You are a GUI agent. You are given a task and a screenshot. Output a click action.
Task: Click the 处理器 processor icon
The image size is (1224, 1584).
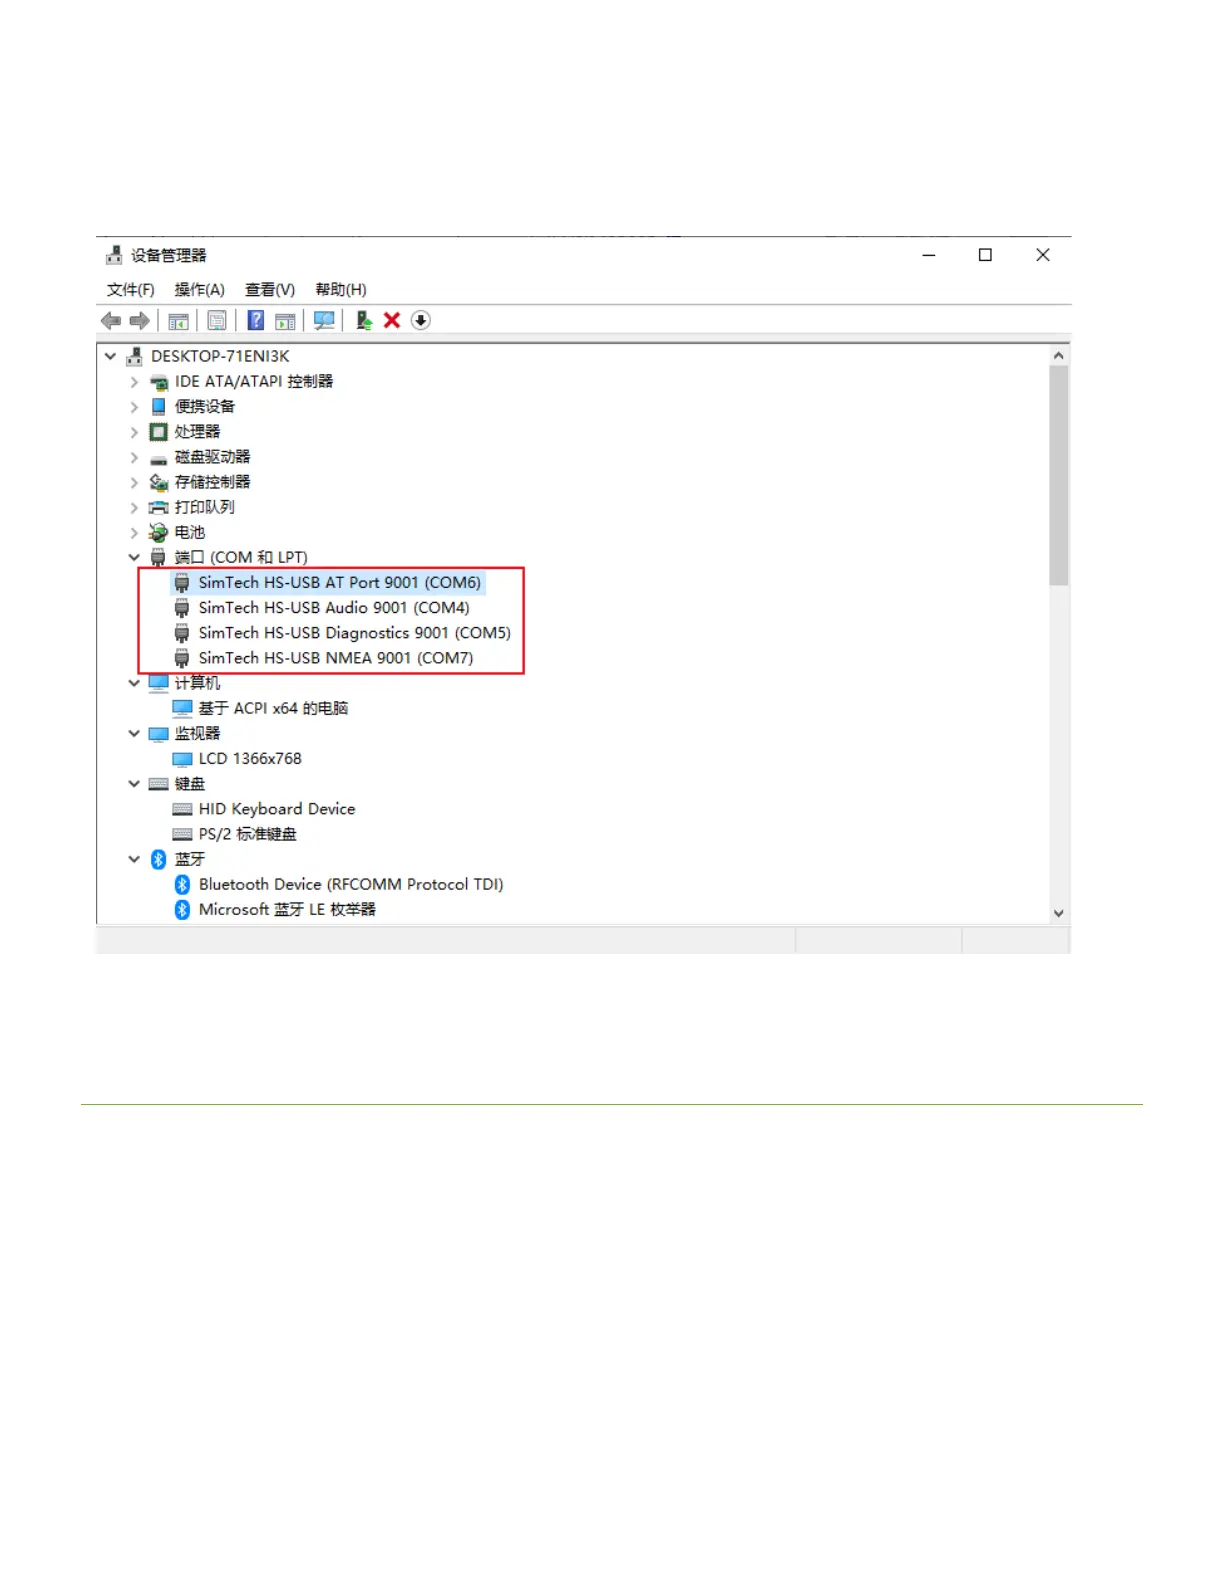[x=158, y=432]
